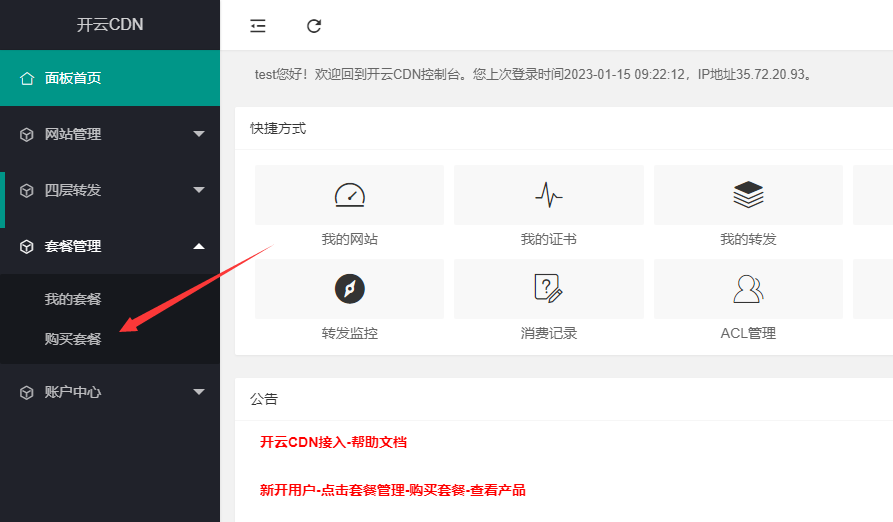The image size is (893, 522).
Task: Expand the 账户中心 dropdown arrow
Action: coord(199,392)
